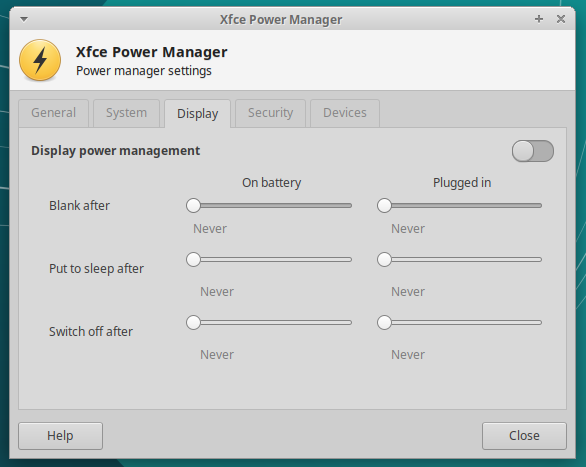Open the System tab
This screenshot has height=467, width=586.
tap(126, 113)
